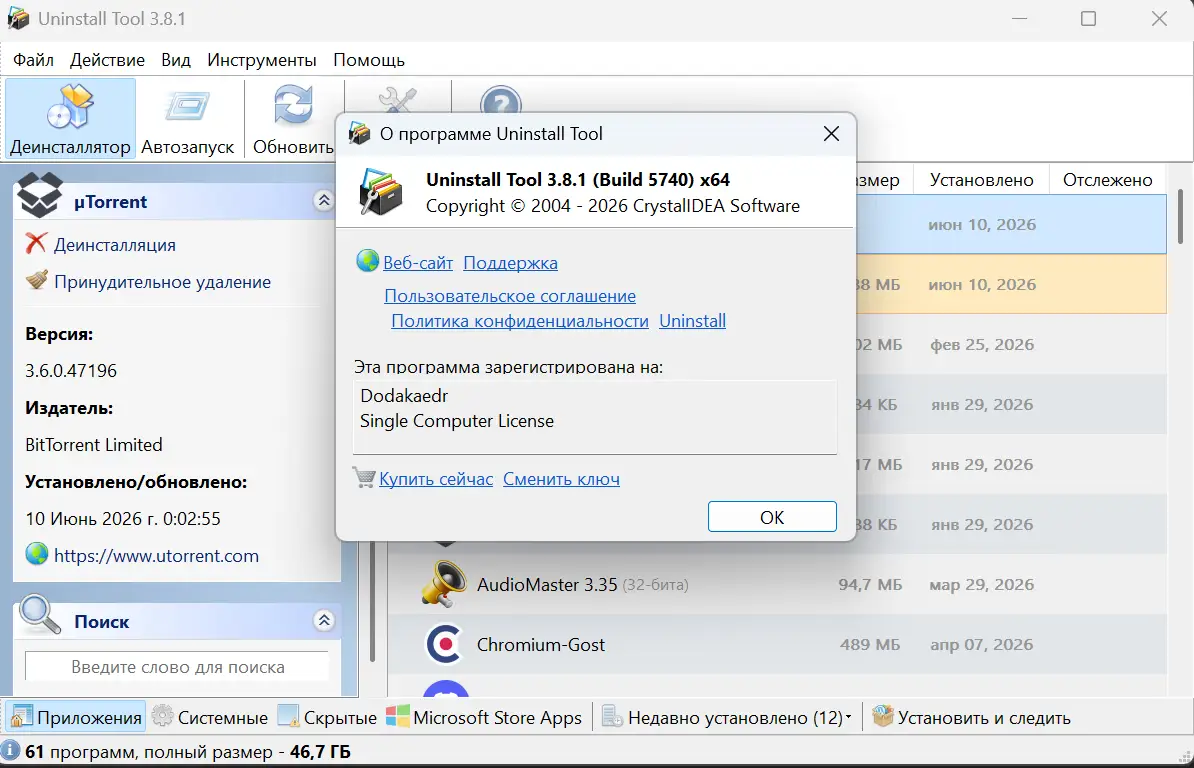1194x768 pixels.
Task: Click the wrench settings toolbar icon
Action: tap(397, 99)
